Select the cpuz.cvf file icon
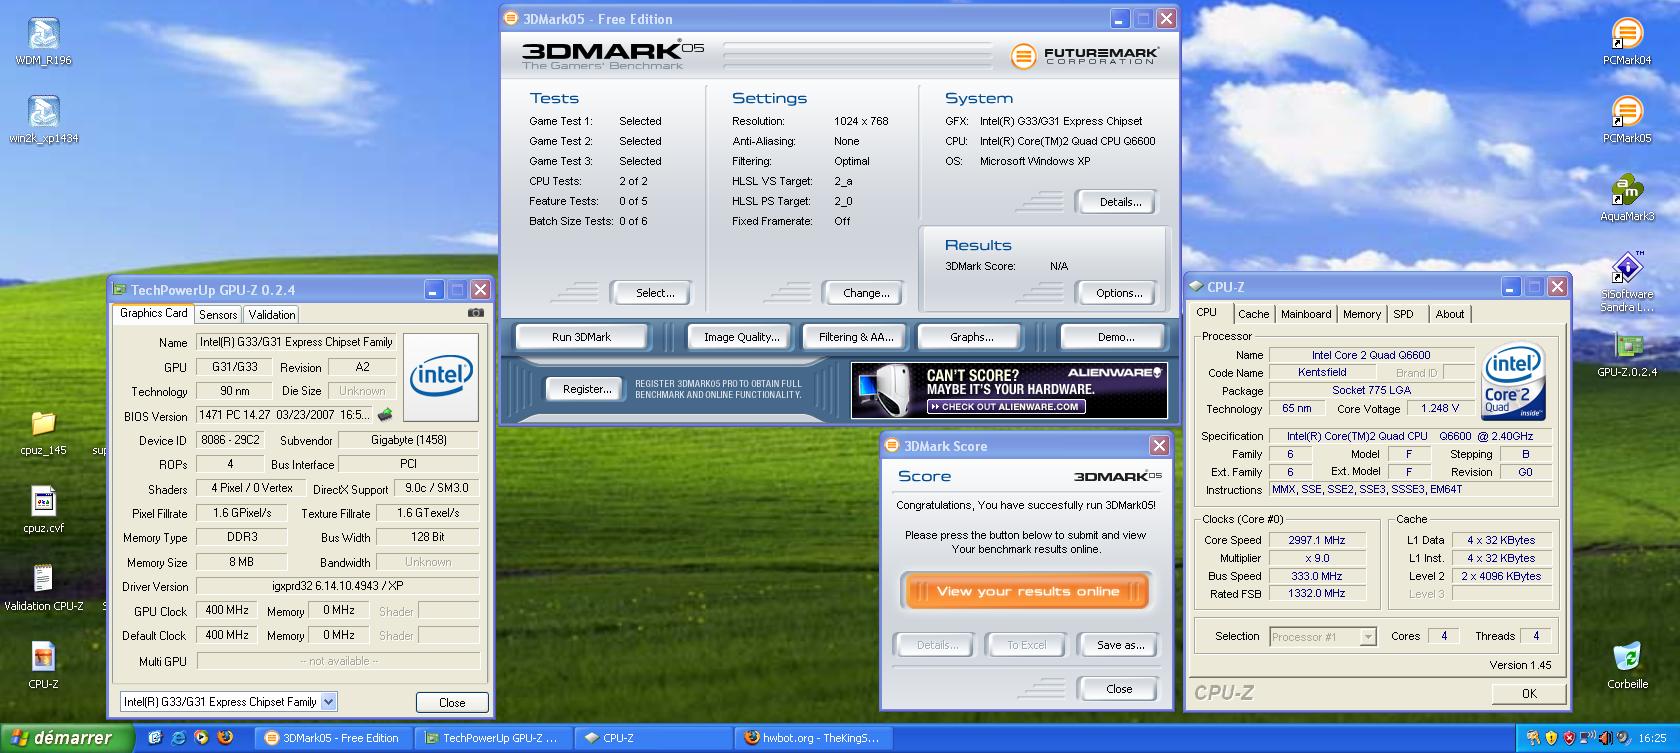The image size is (1680, 753). 43,508
